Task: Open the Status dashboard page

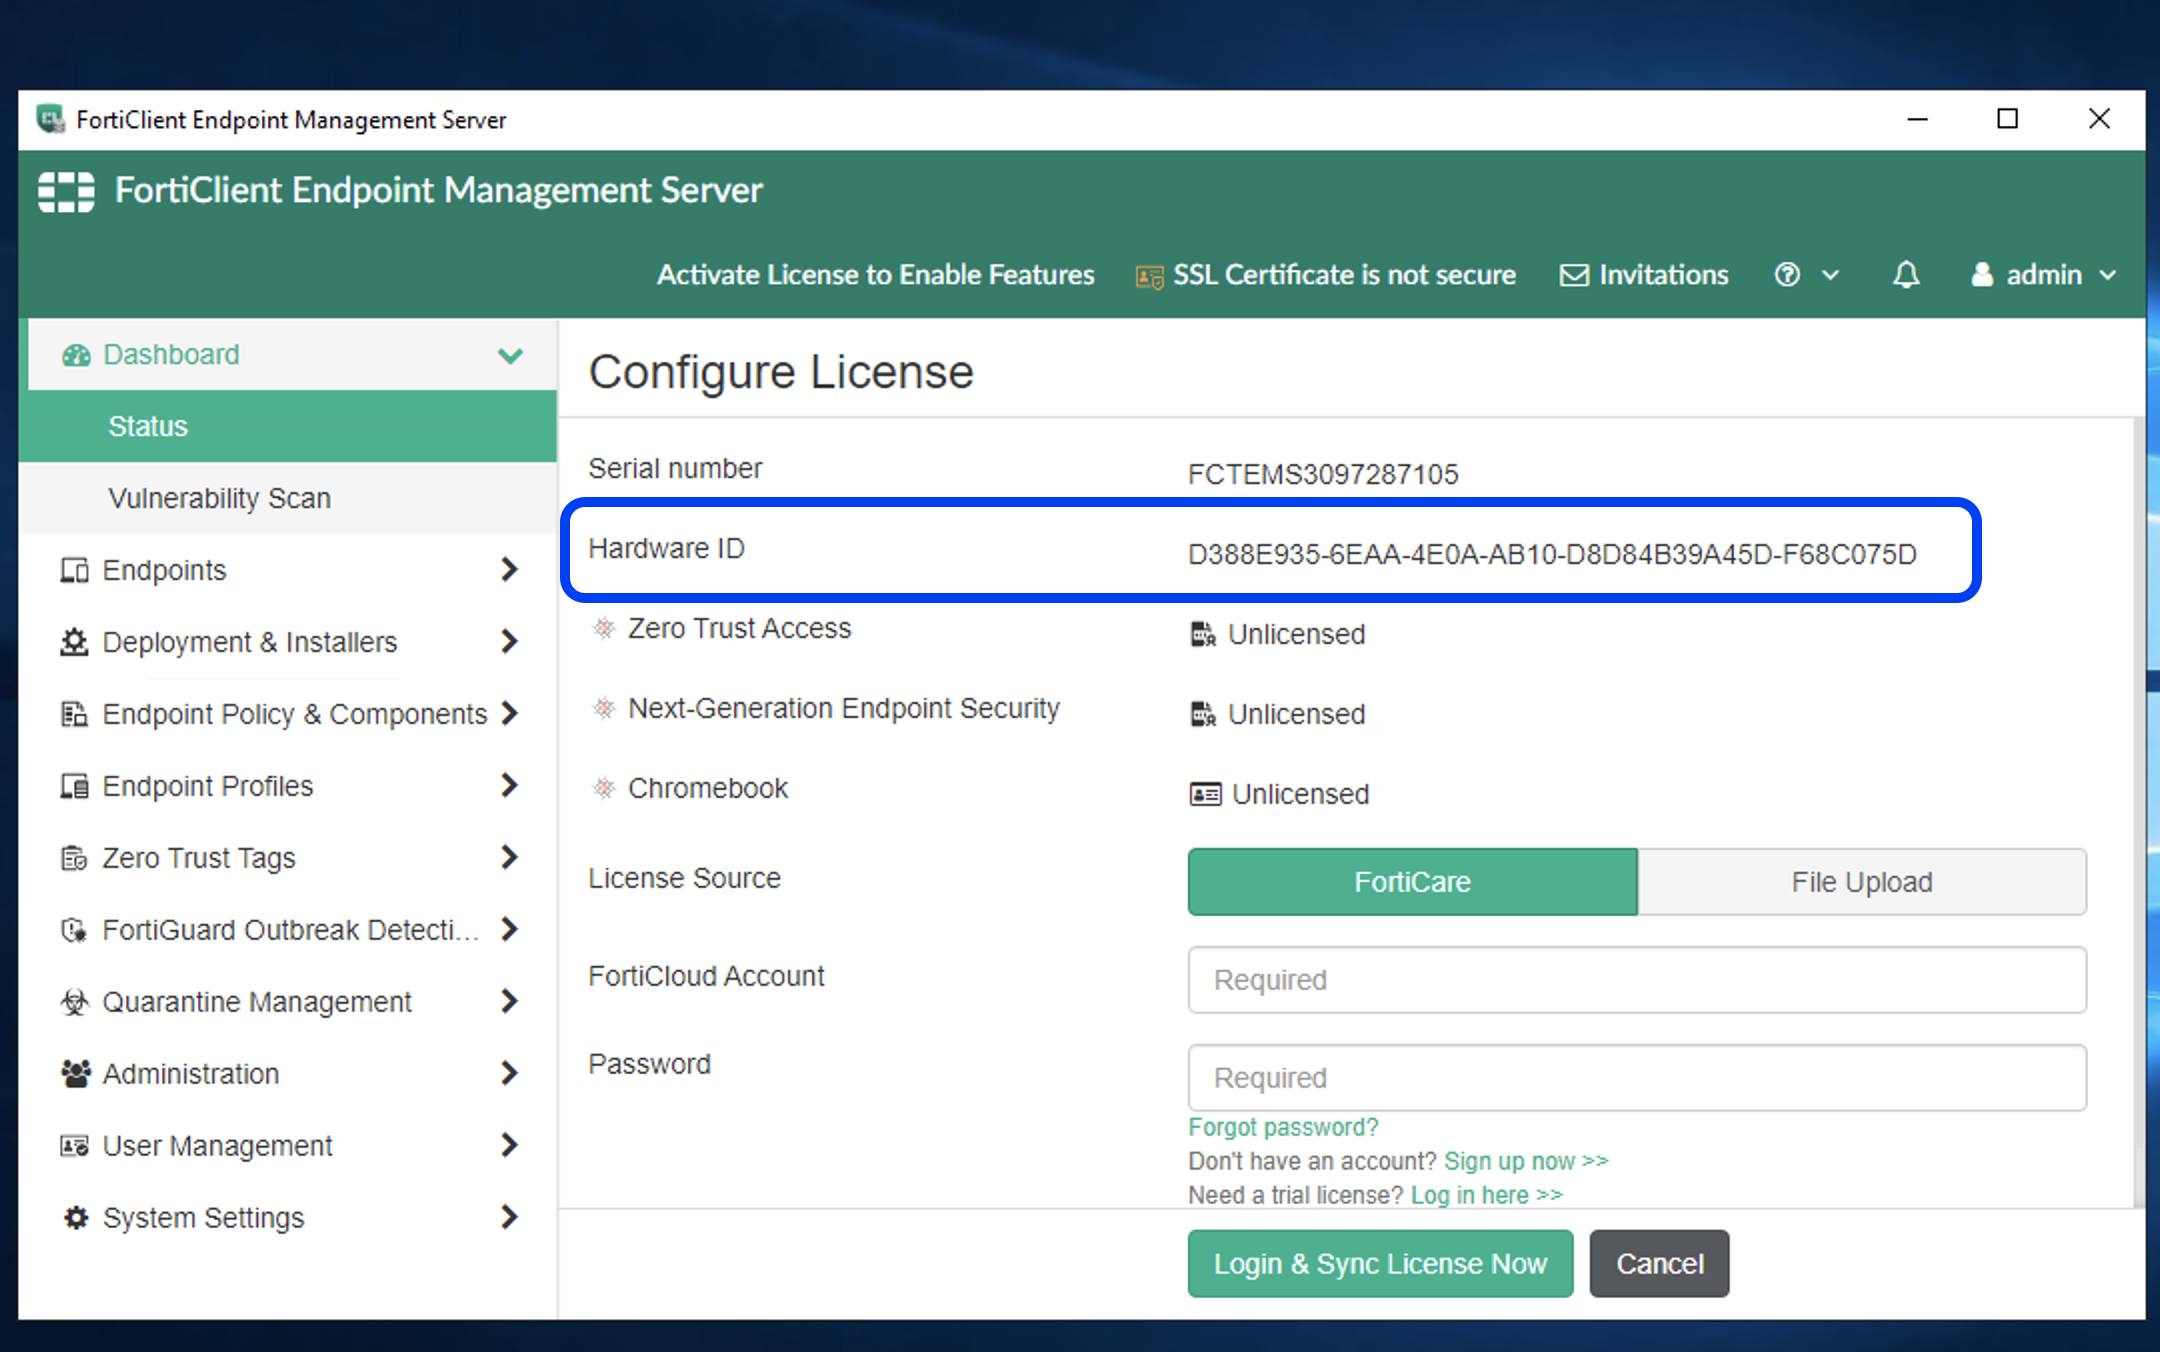Action: click(x=288, y=426)
